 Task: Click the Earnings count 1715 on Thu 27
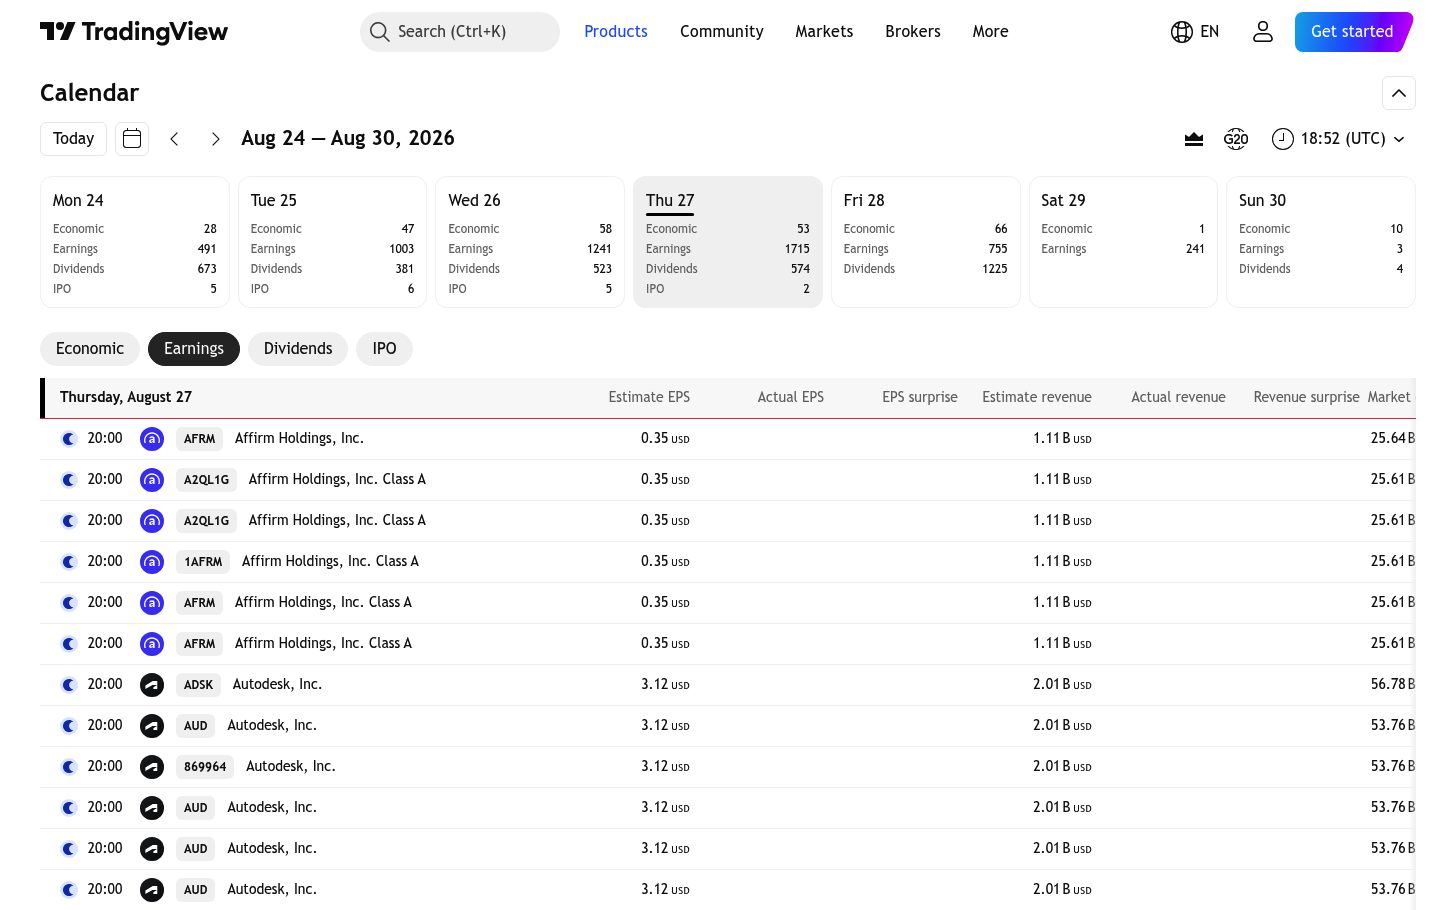[x=797, y=249]
